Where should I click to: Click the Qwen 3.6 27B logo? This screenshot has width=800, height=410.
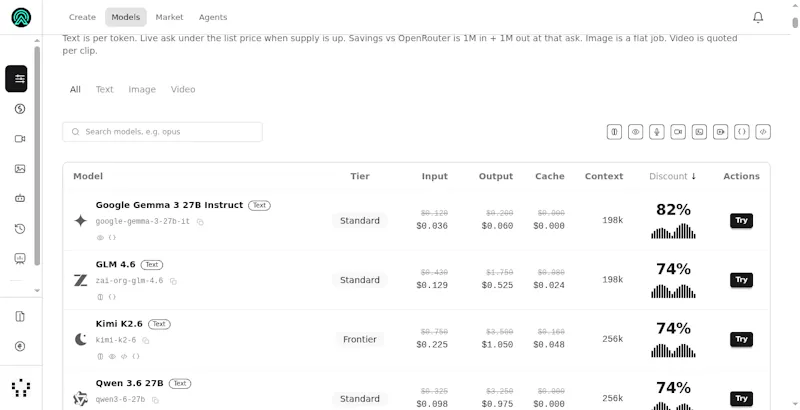coord(81,398)
